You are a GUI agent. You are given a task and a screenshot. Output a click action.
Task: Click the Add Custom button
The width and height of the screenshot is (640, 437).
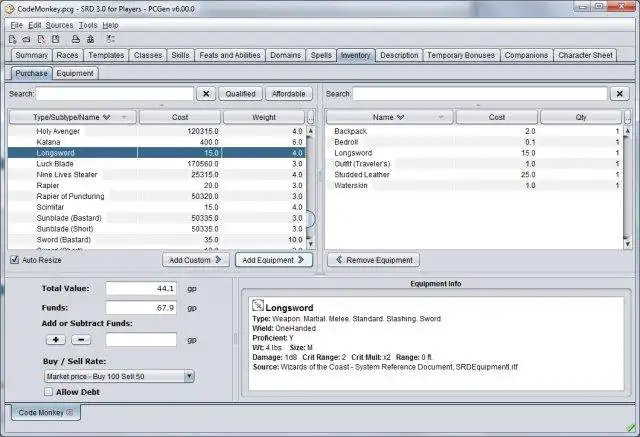196,260
